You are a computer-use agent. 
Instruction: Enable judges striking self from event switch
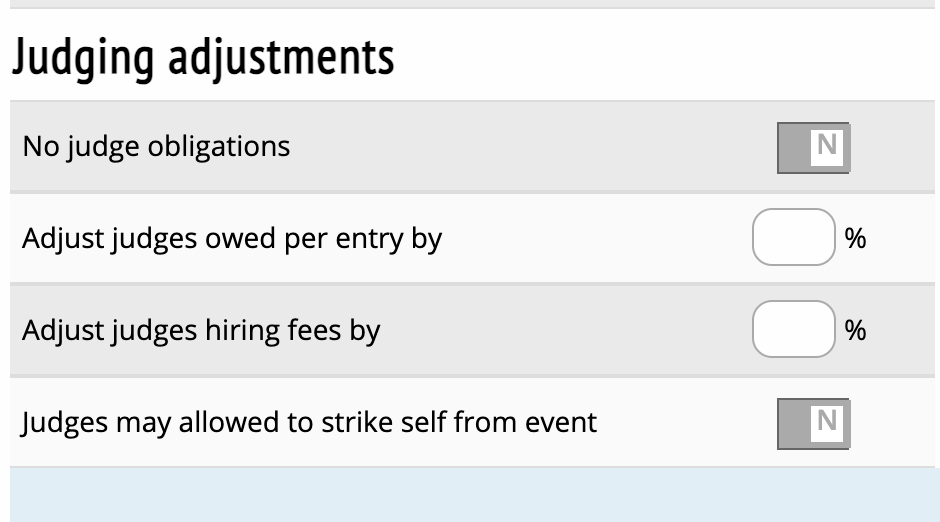(x=813, y=423)
